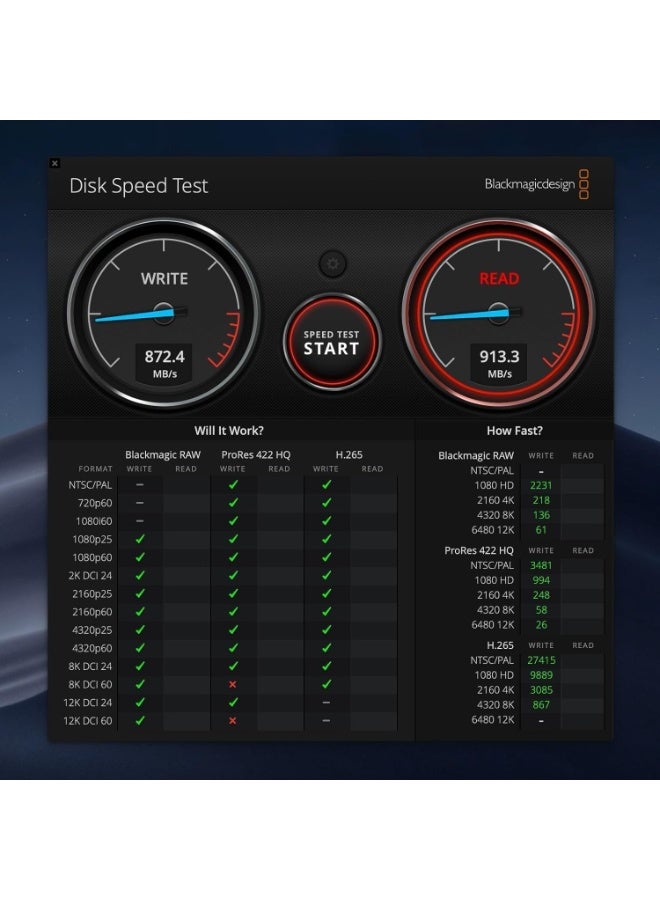Click Blackmagic RAW column header in Will It Work
This screenshot has width=660, height=900.
[163, 455]
